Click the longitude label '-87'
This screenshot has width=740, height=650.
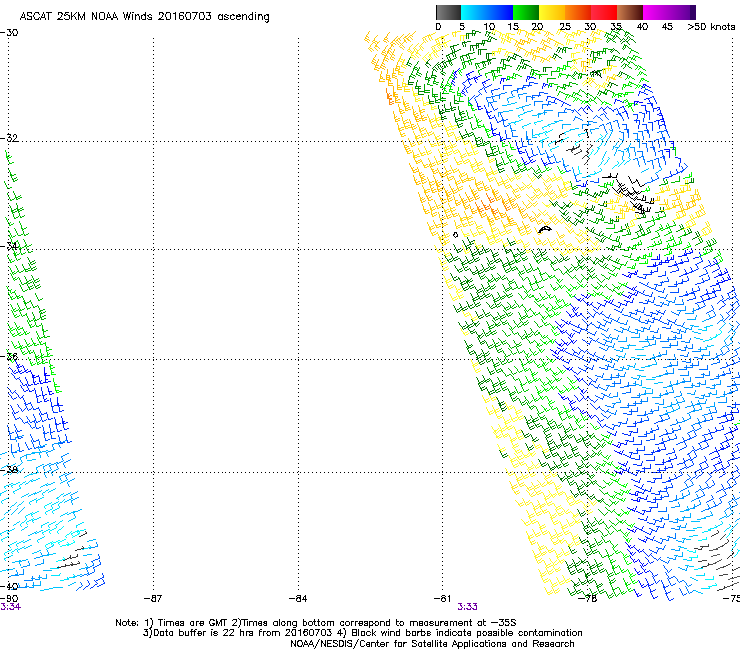153,599
